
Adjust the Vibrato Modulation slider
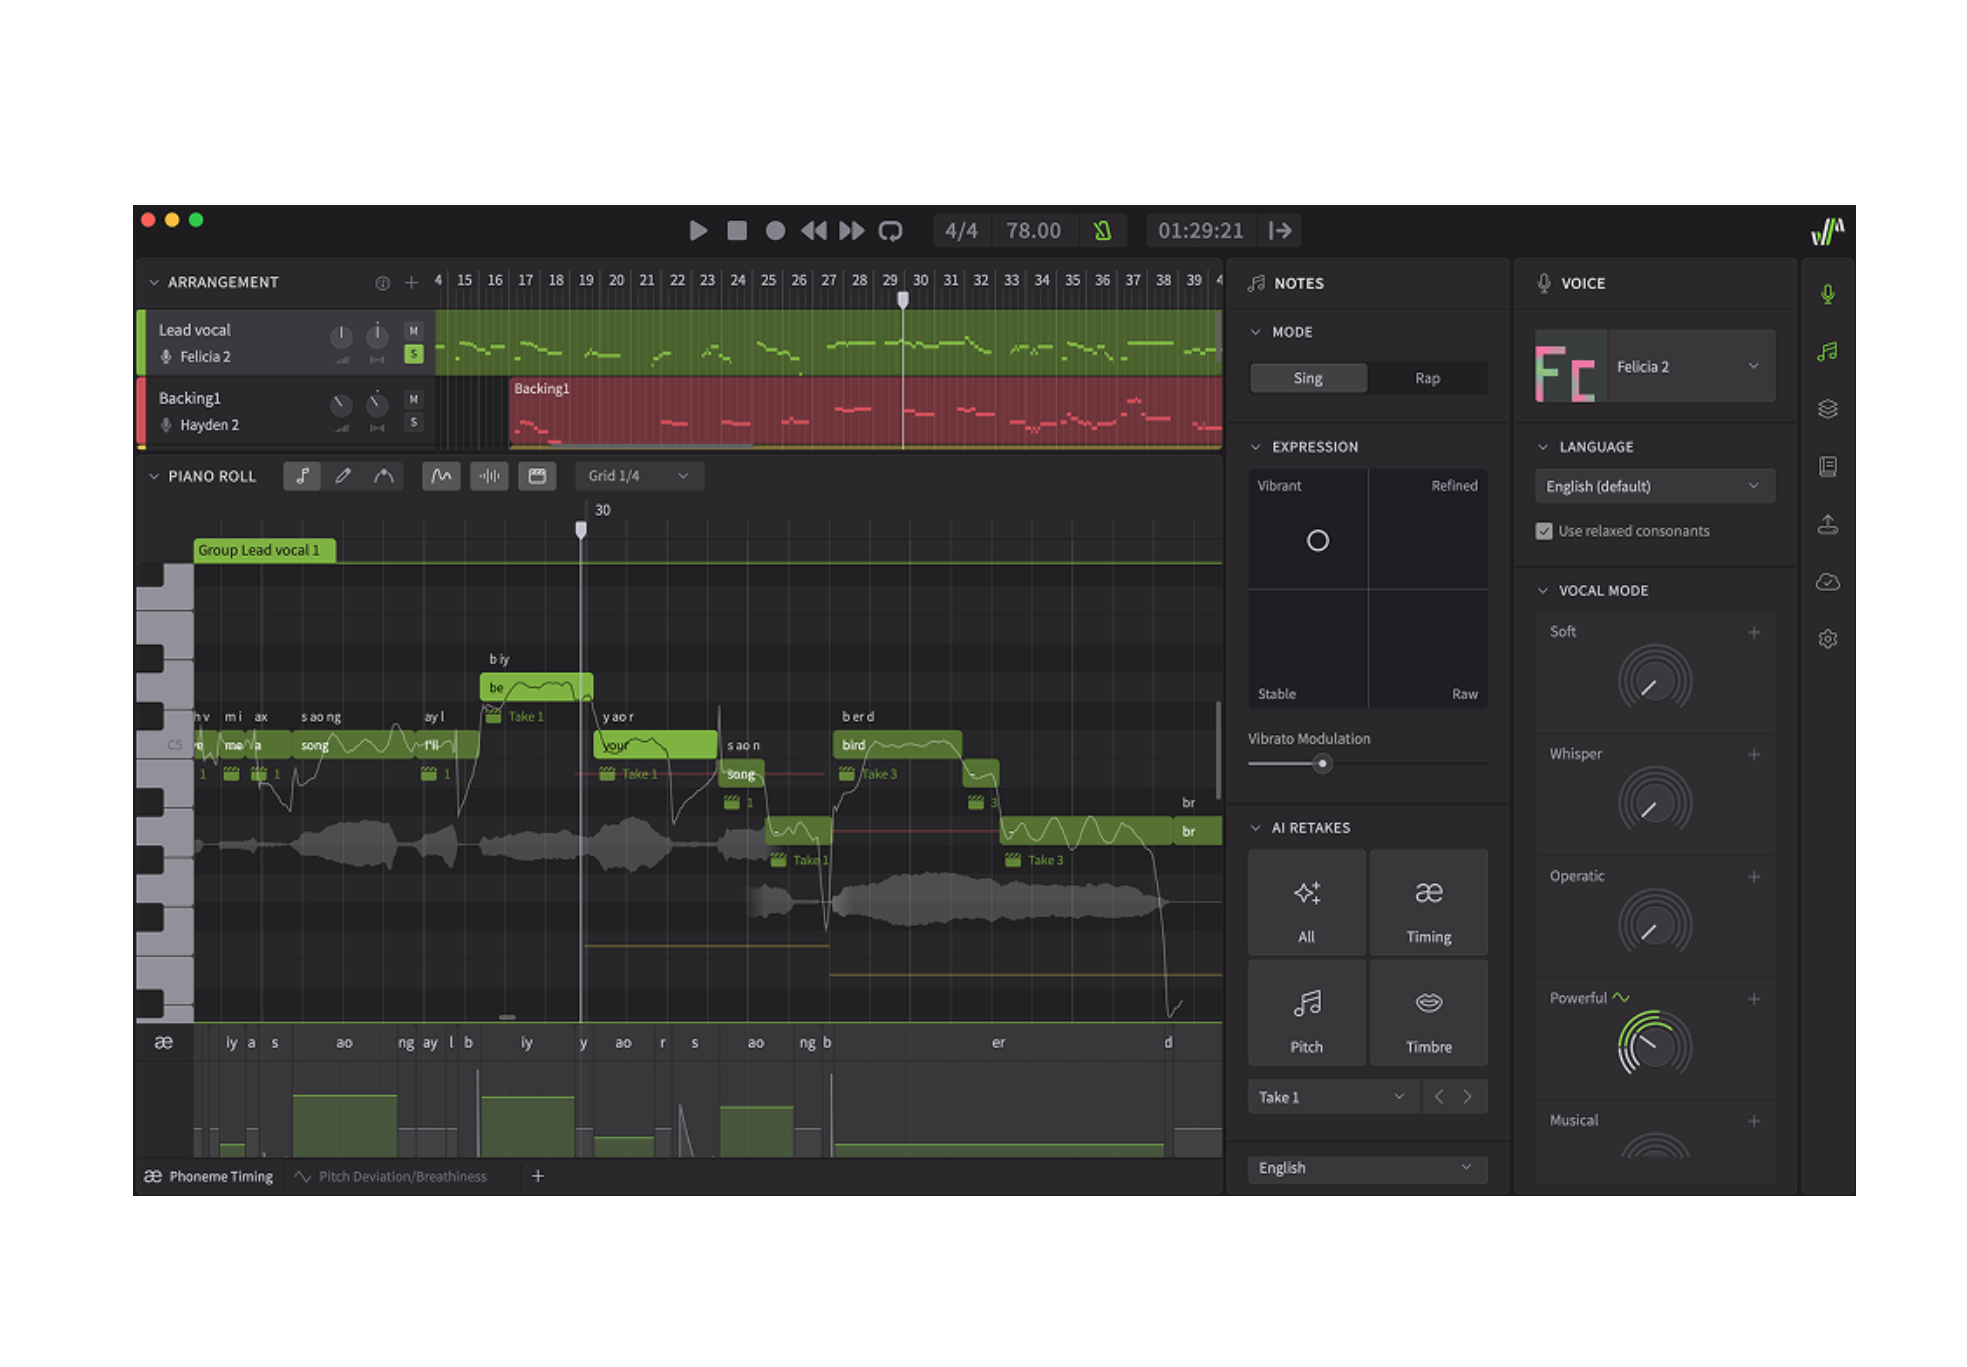tap(1322, 763)
